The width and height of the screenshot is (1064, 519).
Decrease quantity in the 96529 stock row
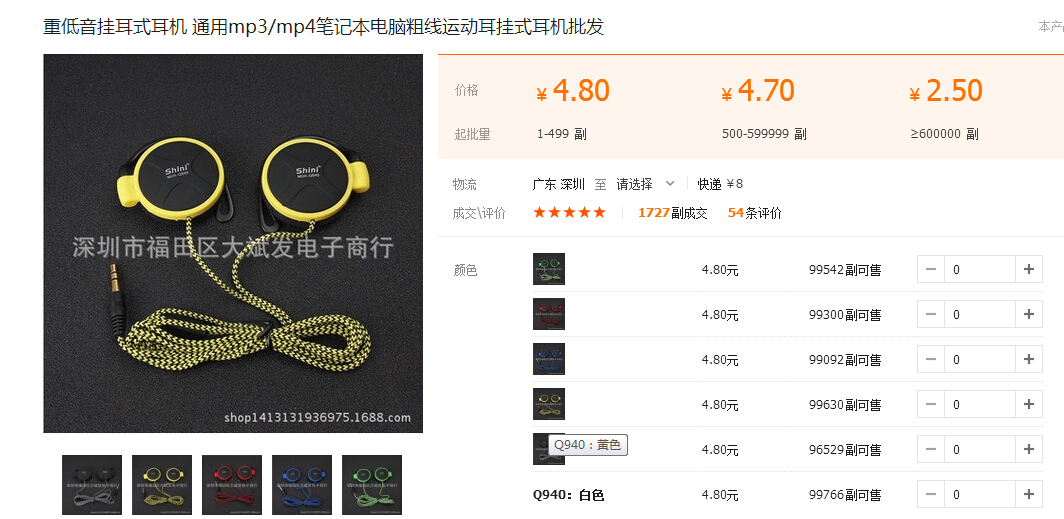[x=931, y=449]
